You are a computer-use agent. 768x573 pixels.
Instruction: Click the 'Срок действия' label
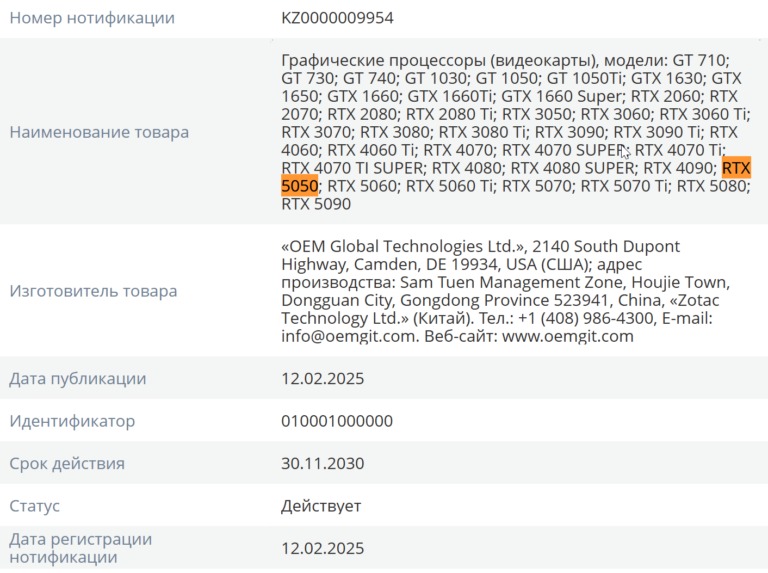(x=67, y=463)
